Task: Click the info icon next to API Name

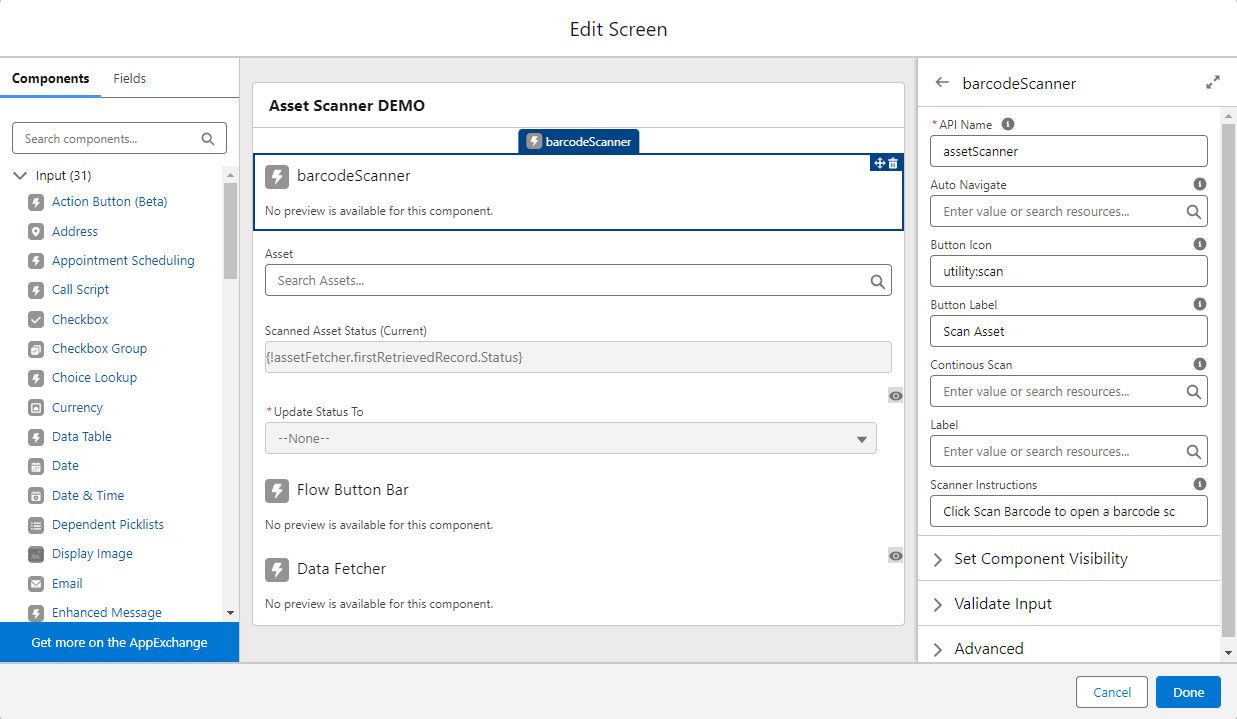Action: 1007,125
